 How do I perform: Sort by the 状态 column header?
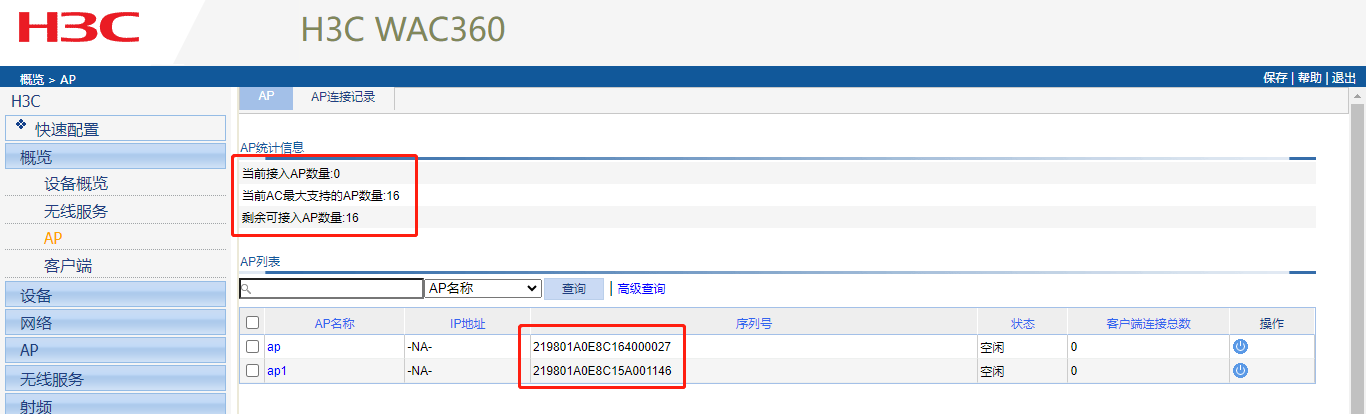tap(1022, 324)
